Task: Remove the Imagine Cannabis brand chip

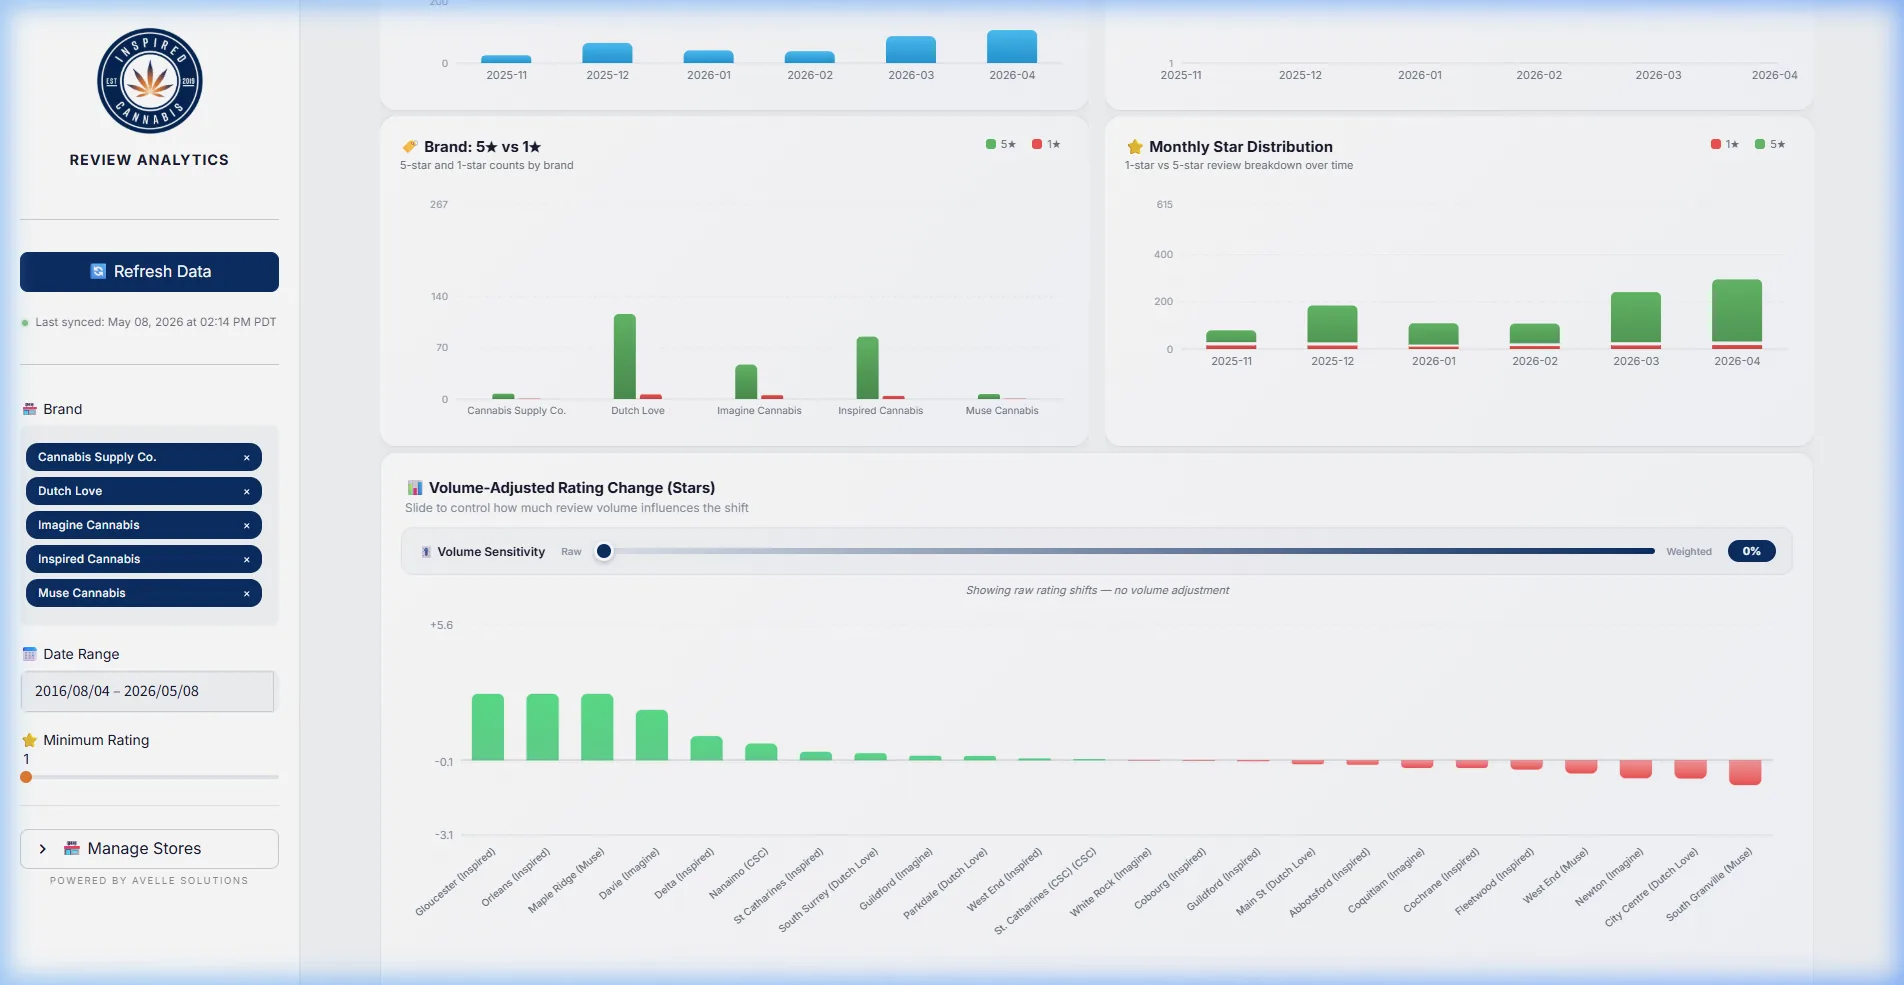Action: pos(247,525)
